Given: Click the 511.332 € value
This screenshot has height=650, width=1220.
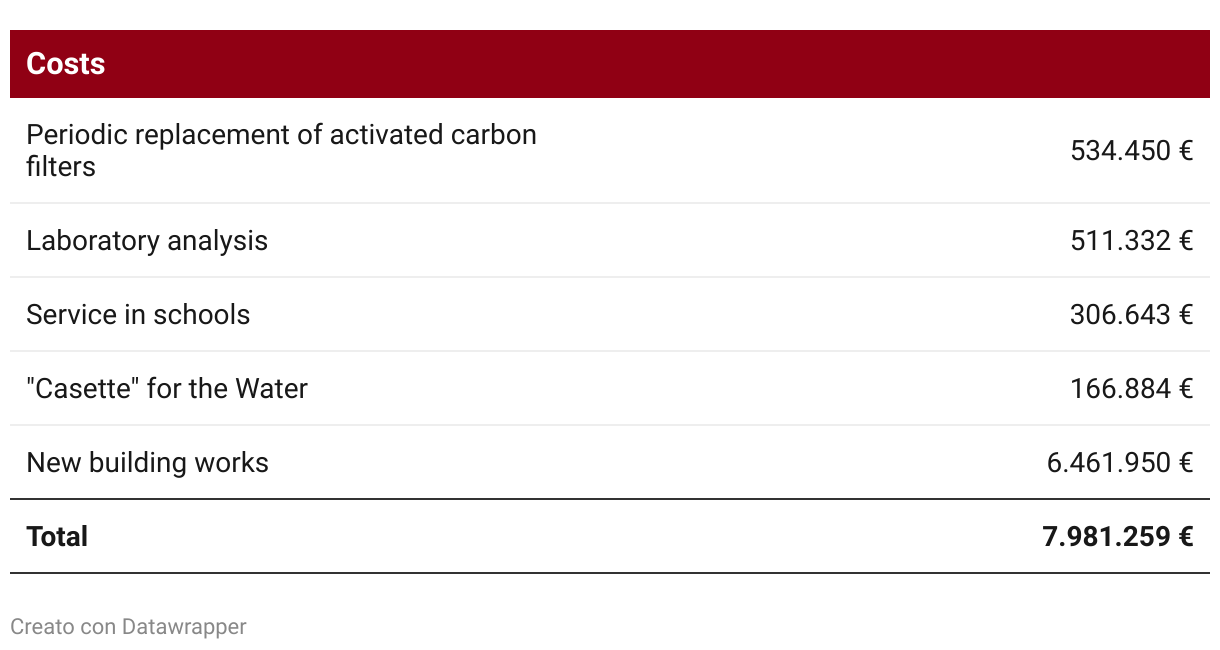Looking at the screenshot, I should coord(1132,241).
